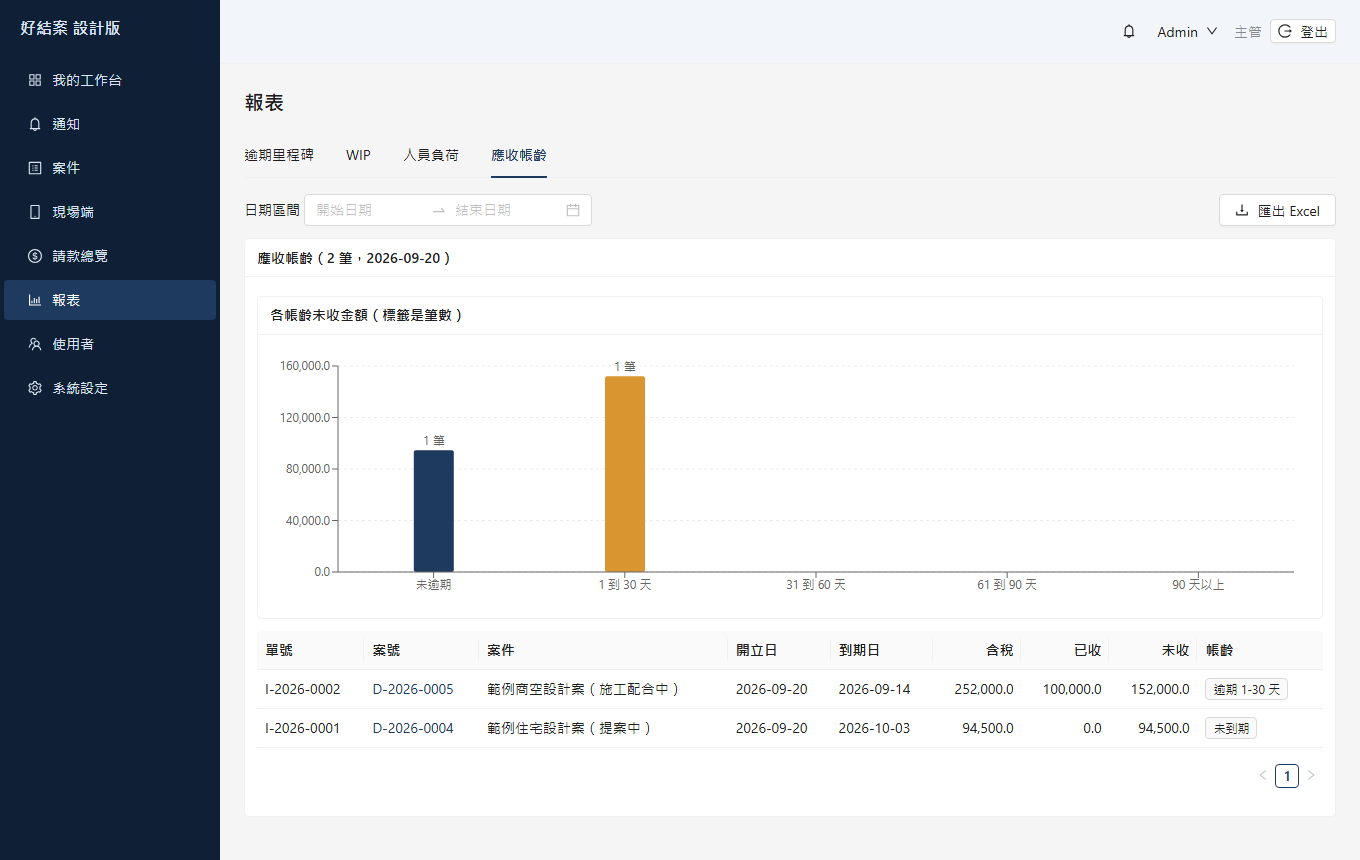Click 範例住宅設計案（提案中）case name
Viewport: 1360px width, 860px height.
570,728
